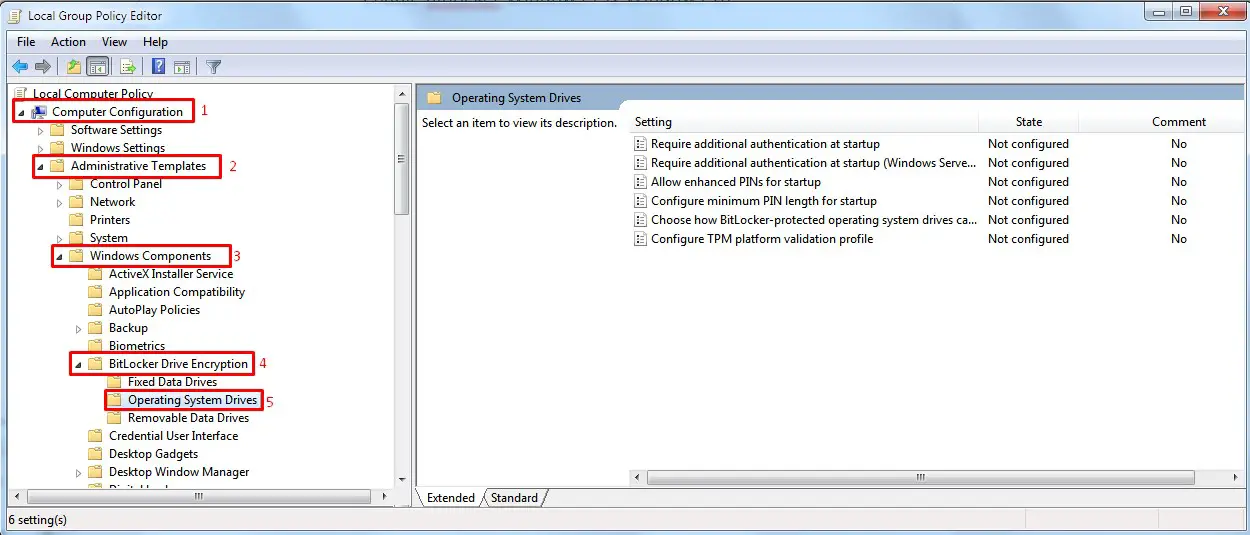Image resolution: width=1250 pixels, height=535 pixels.
Task: Click the Export List toolbar icon
Action: click(128, 67)
